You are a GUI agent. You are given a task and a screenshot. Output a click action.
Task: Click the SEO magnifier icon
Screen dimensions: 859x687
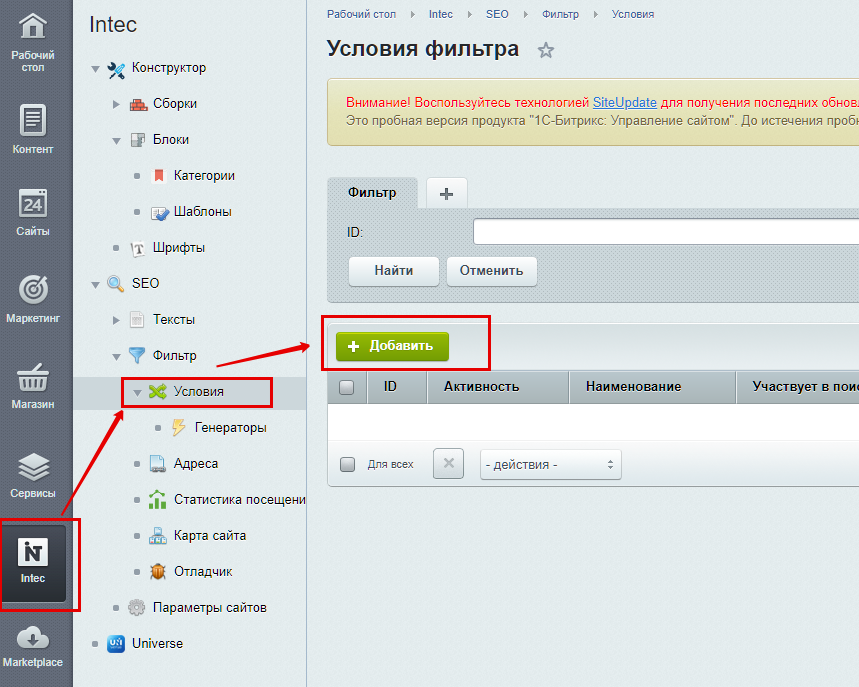coord(116,284)
